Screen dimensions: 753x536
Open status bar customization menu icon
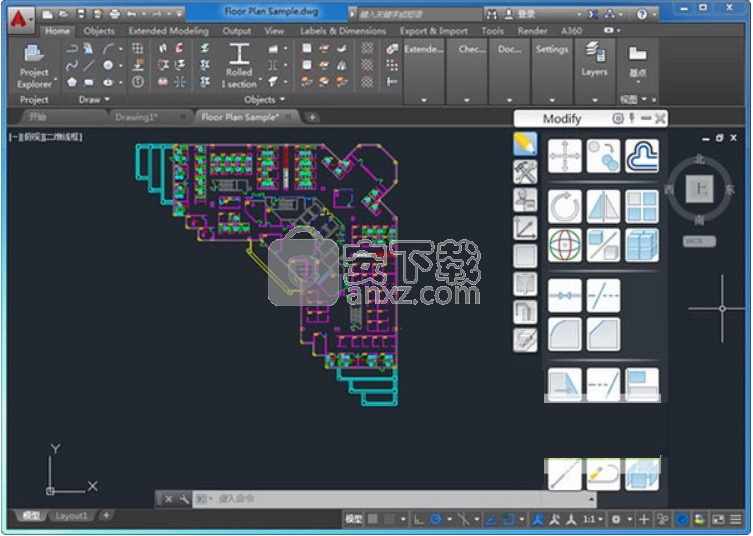pyautogui.click(x=736, y=519)
